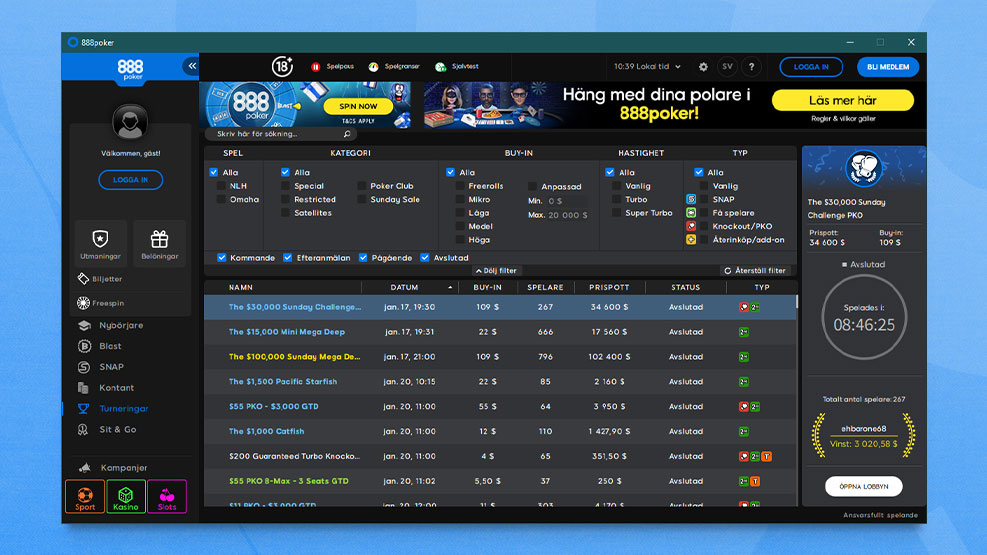The height and width of the screenshot is (555, 987).
Task: Click the Få spelare type icon
Action: 691,213
